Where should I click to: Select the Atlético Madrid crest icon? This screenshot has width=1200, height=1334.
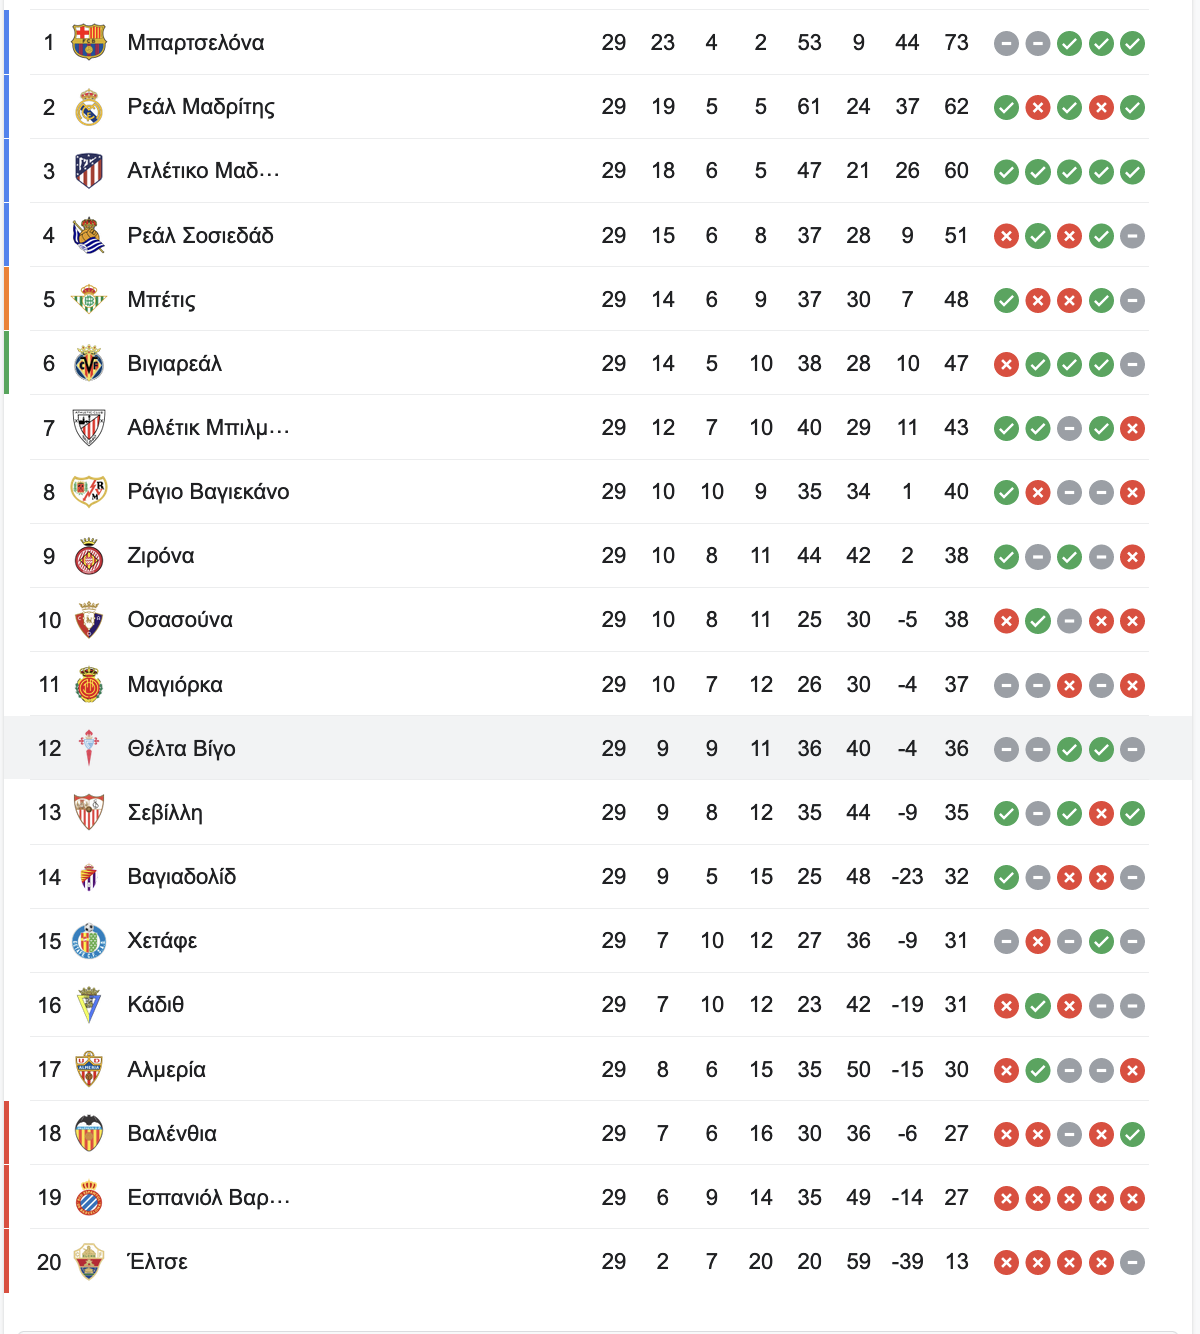click(x=89, y=171)
